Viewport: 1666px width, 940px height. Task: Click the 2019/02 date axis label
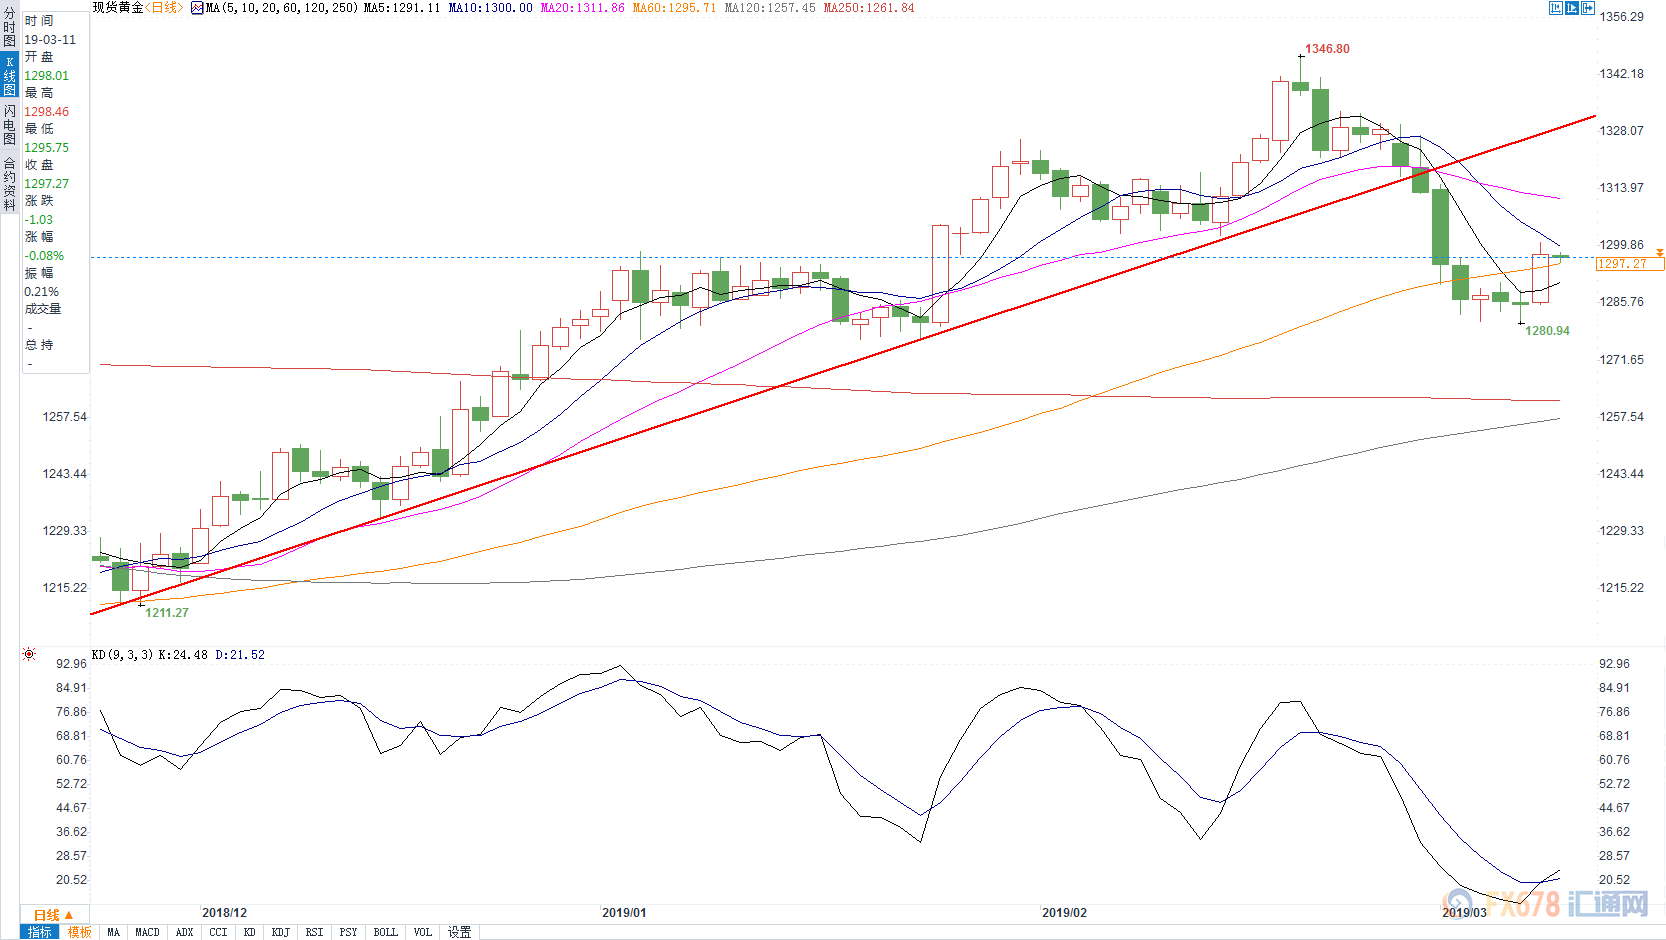[1064, 913]
